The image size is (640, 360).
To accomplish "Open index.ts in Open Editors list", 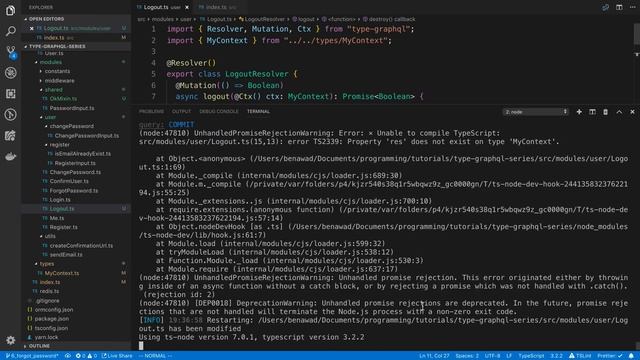I will [54, 38].
